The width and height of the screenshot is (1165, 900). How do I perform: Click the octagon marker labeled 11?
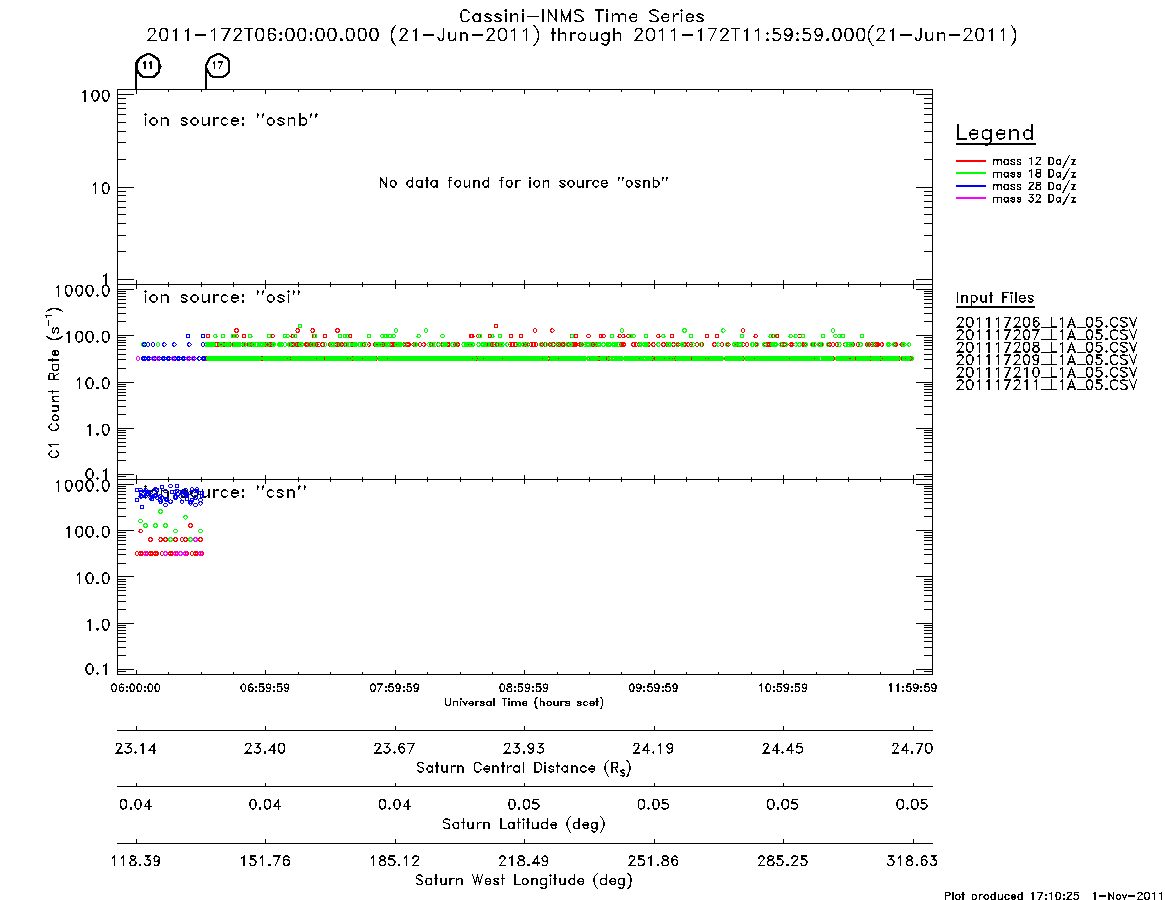click(x=149, y=66)
